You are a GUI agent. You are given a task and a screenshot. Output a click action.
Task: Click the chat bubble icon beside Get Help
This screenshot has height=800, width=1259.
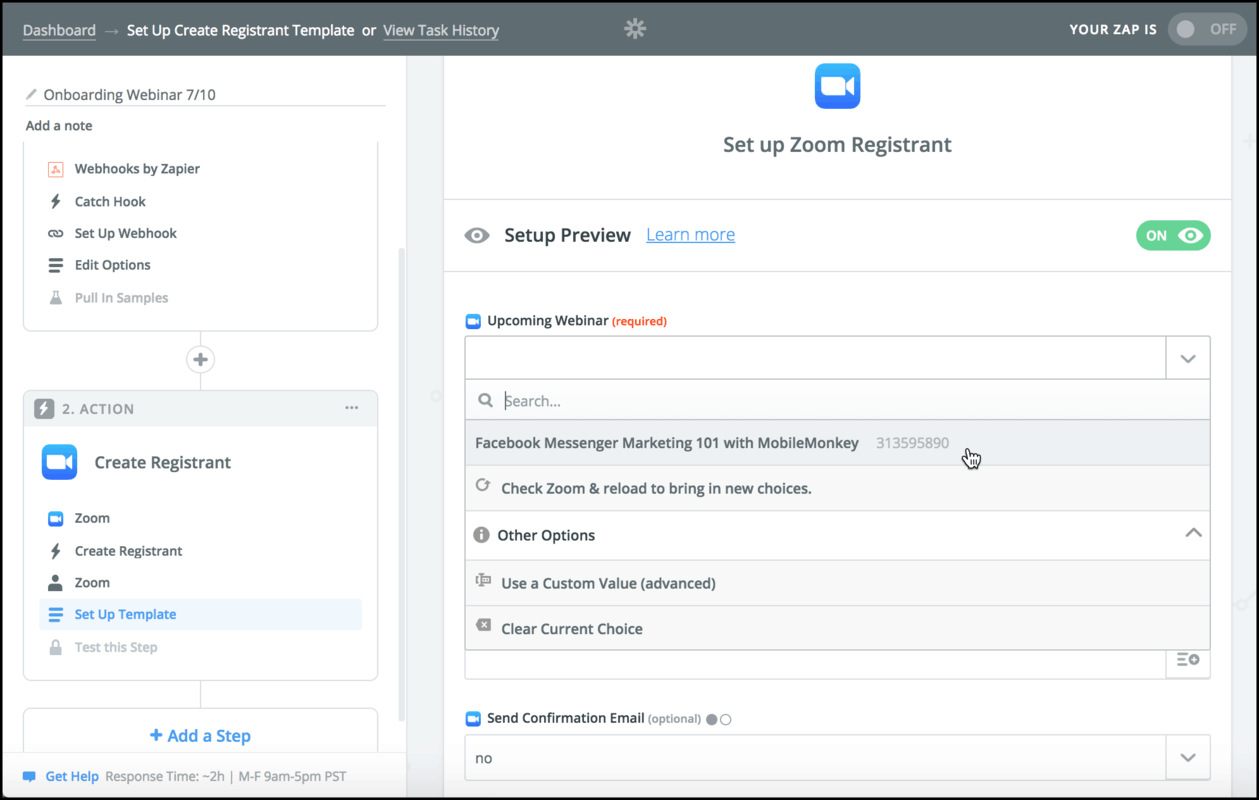pyautogui.click(x=30, y=776)
